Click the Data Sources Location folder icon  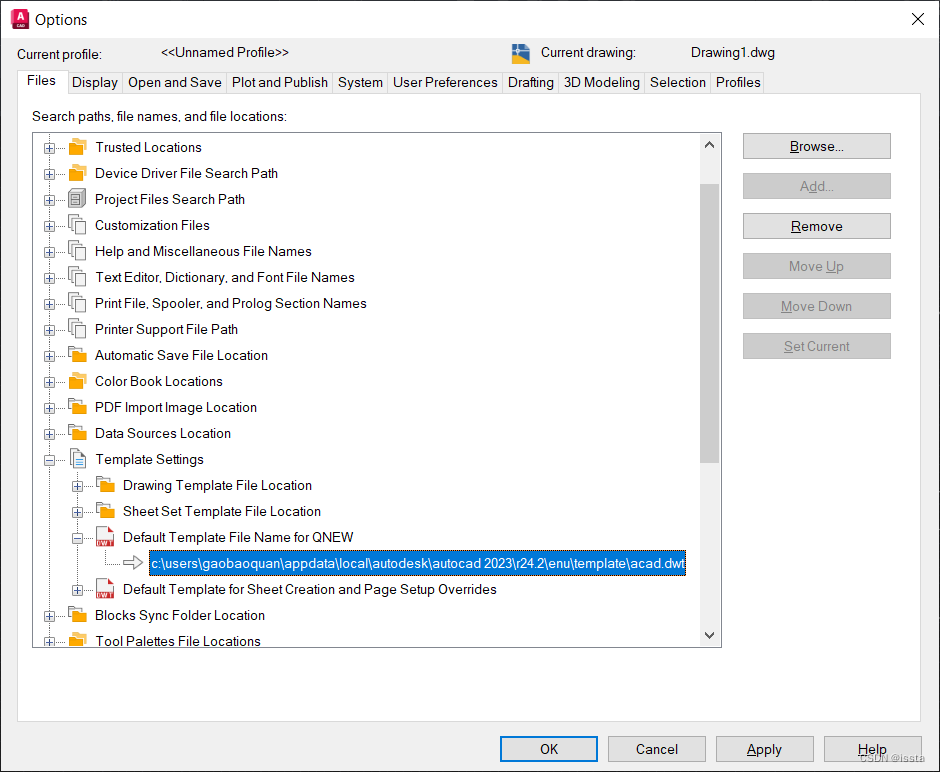pos(77,433)
